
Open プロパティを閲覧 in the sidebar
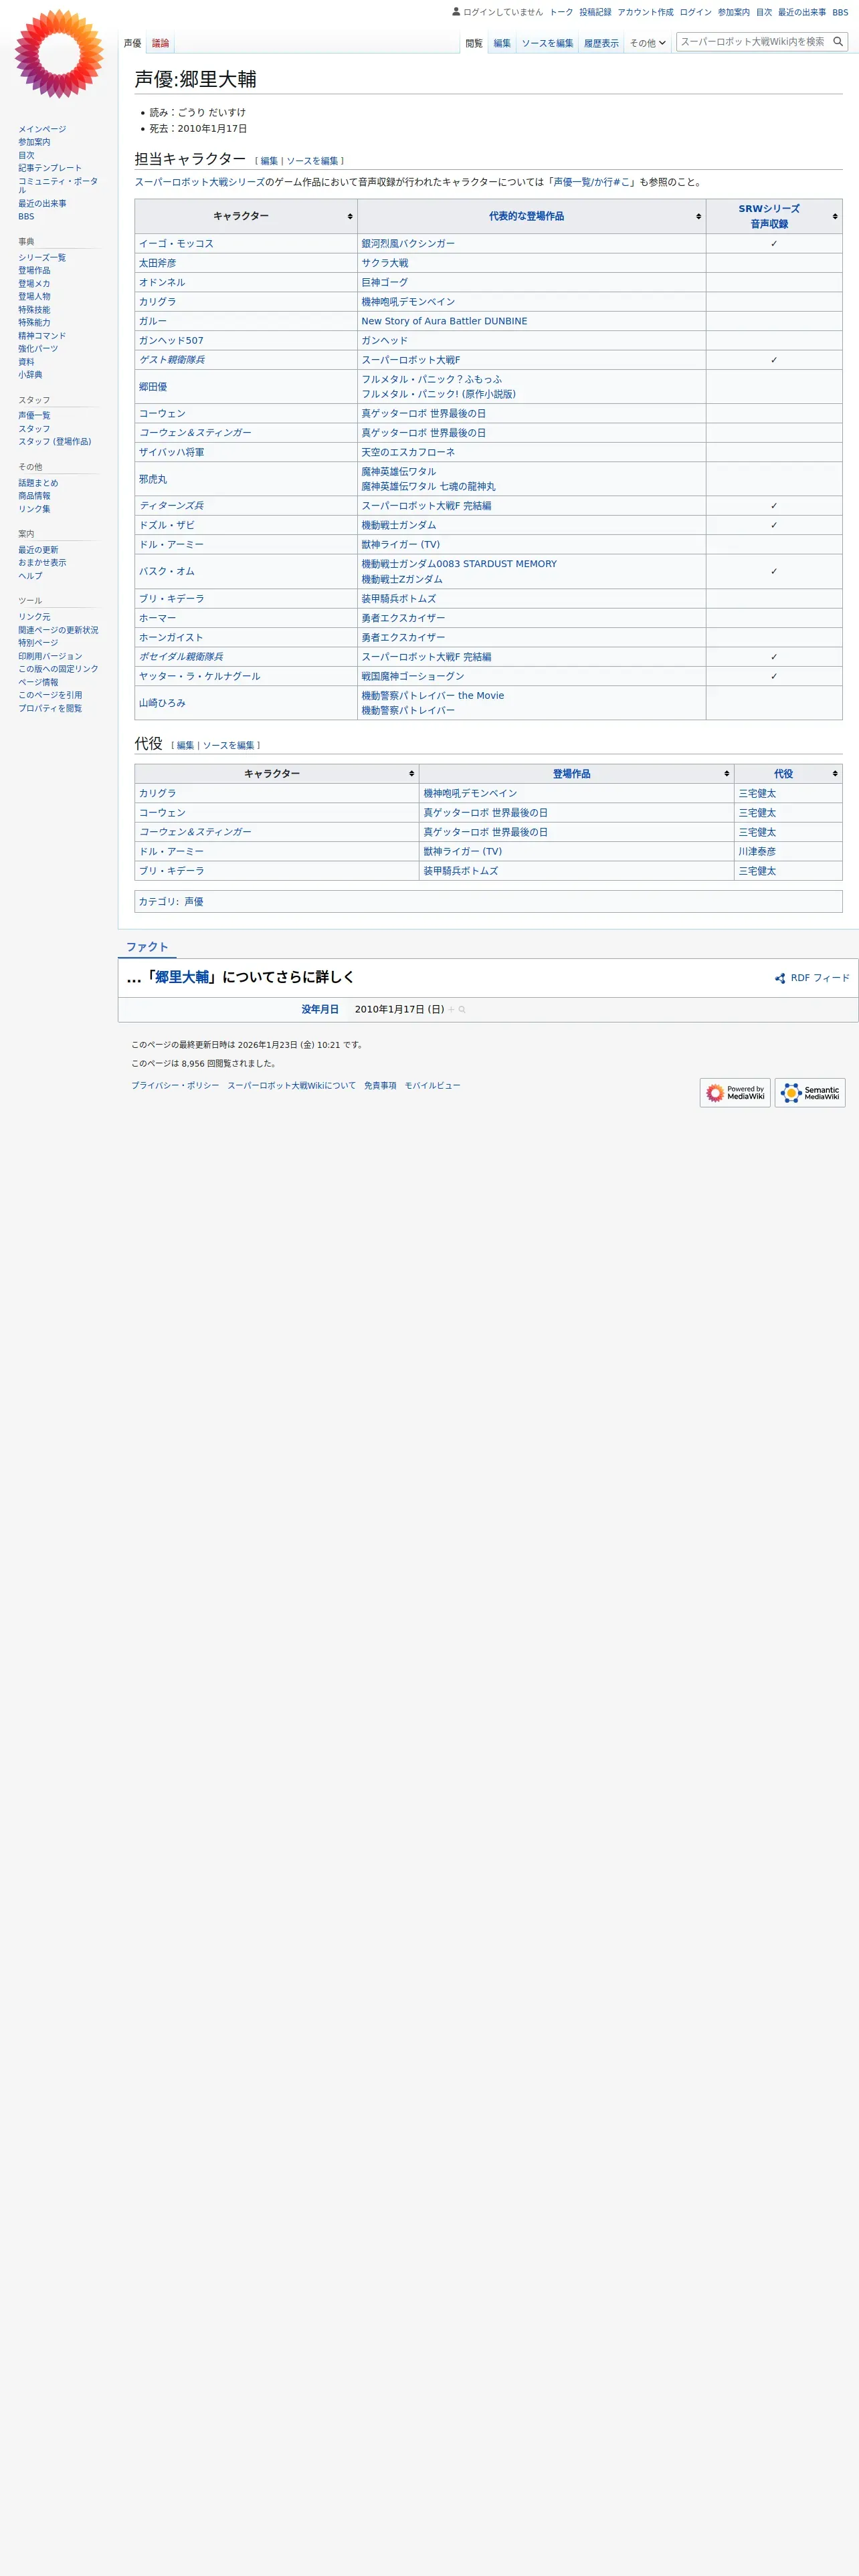(x=50, y=708)
